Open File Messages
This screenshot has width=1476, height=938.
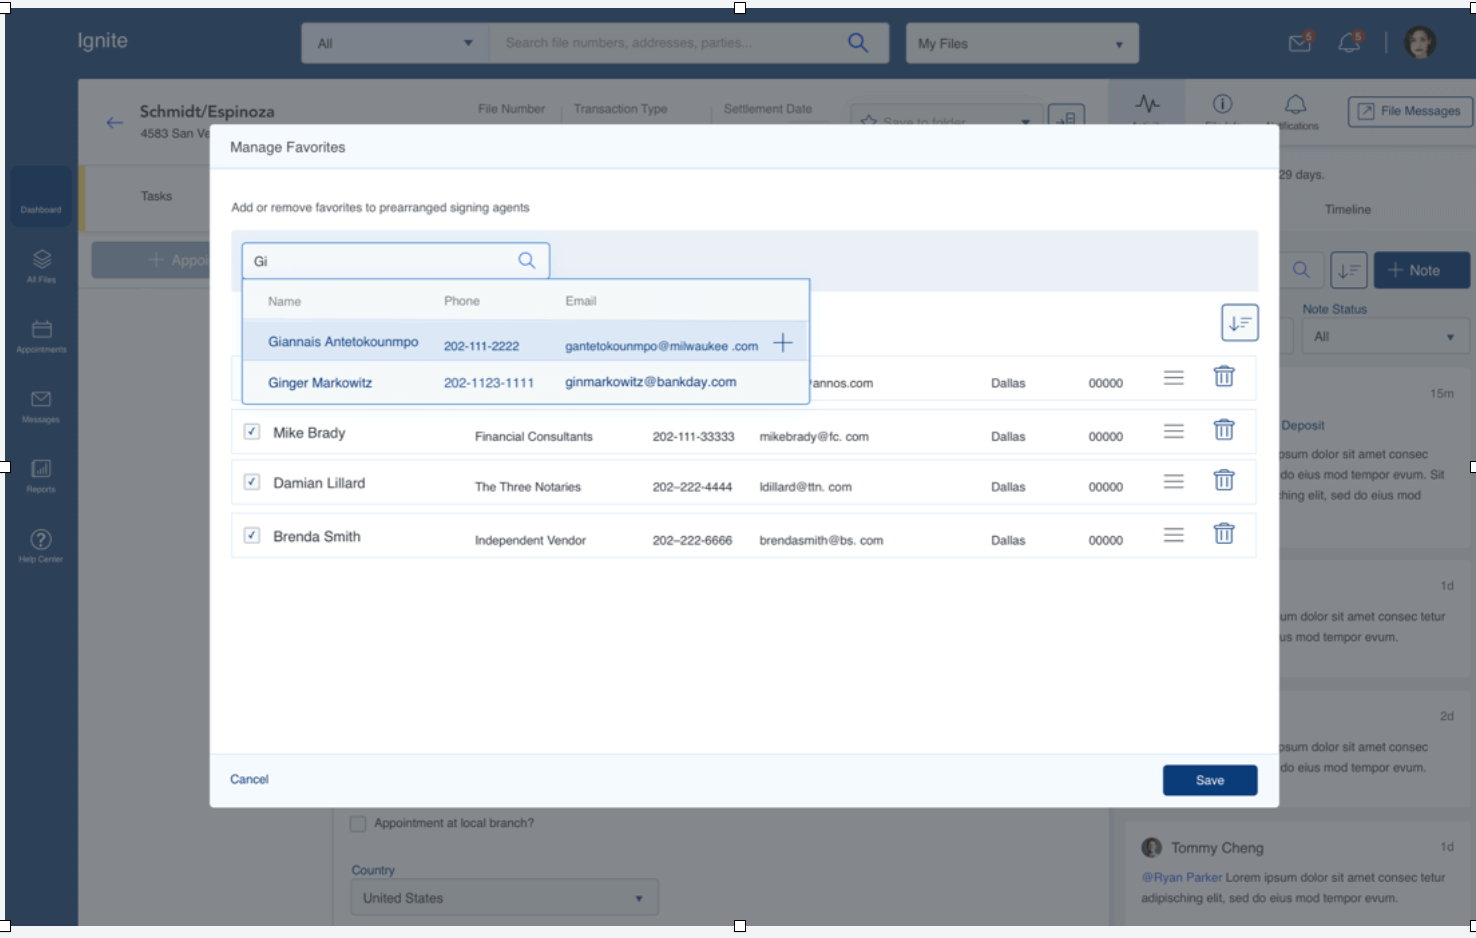pos(1409,110)
